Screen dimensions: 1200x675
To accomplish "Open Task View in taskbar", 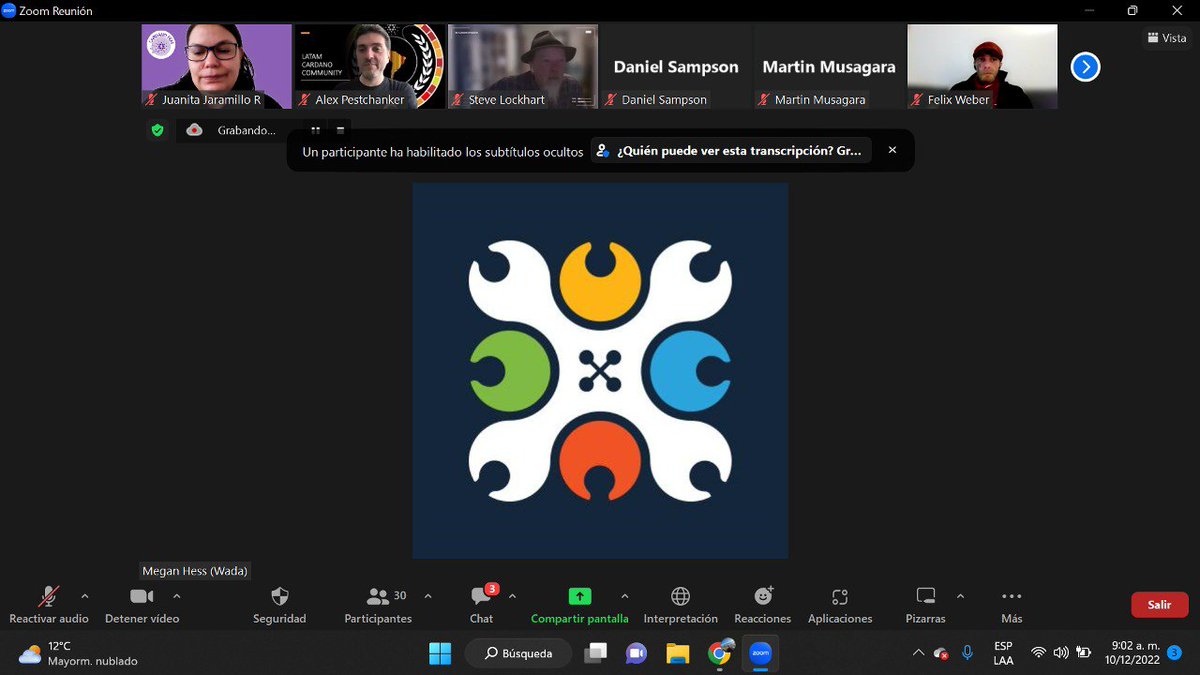I will (595, 654).
